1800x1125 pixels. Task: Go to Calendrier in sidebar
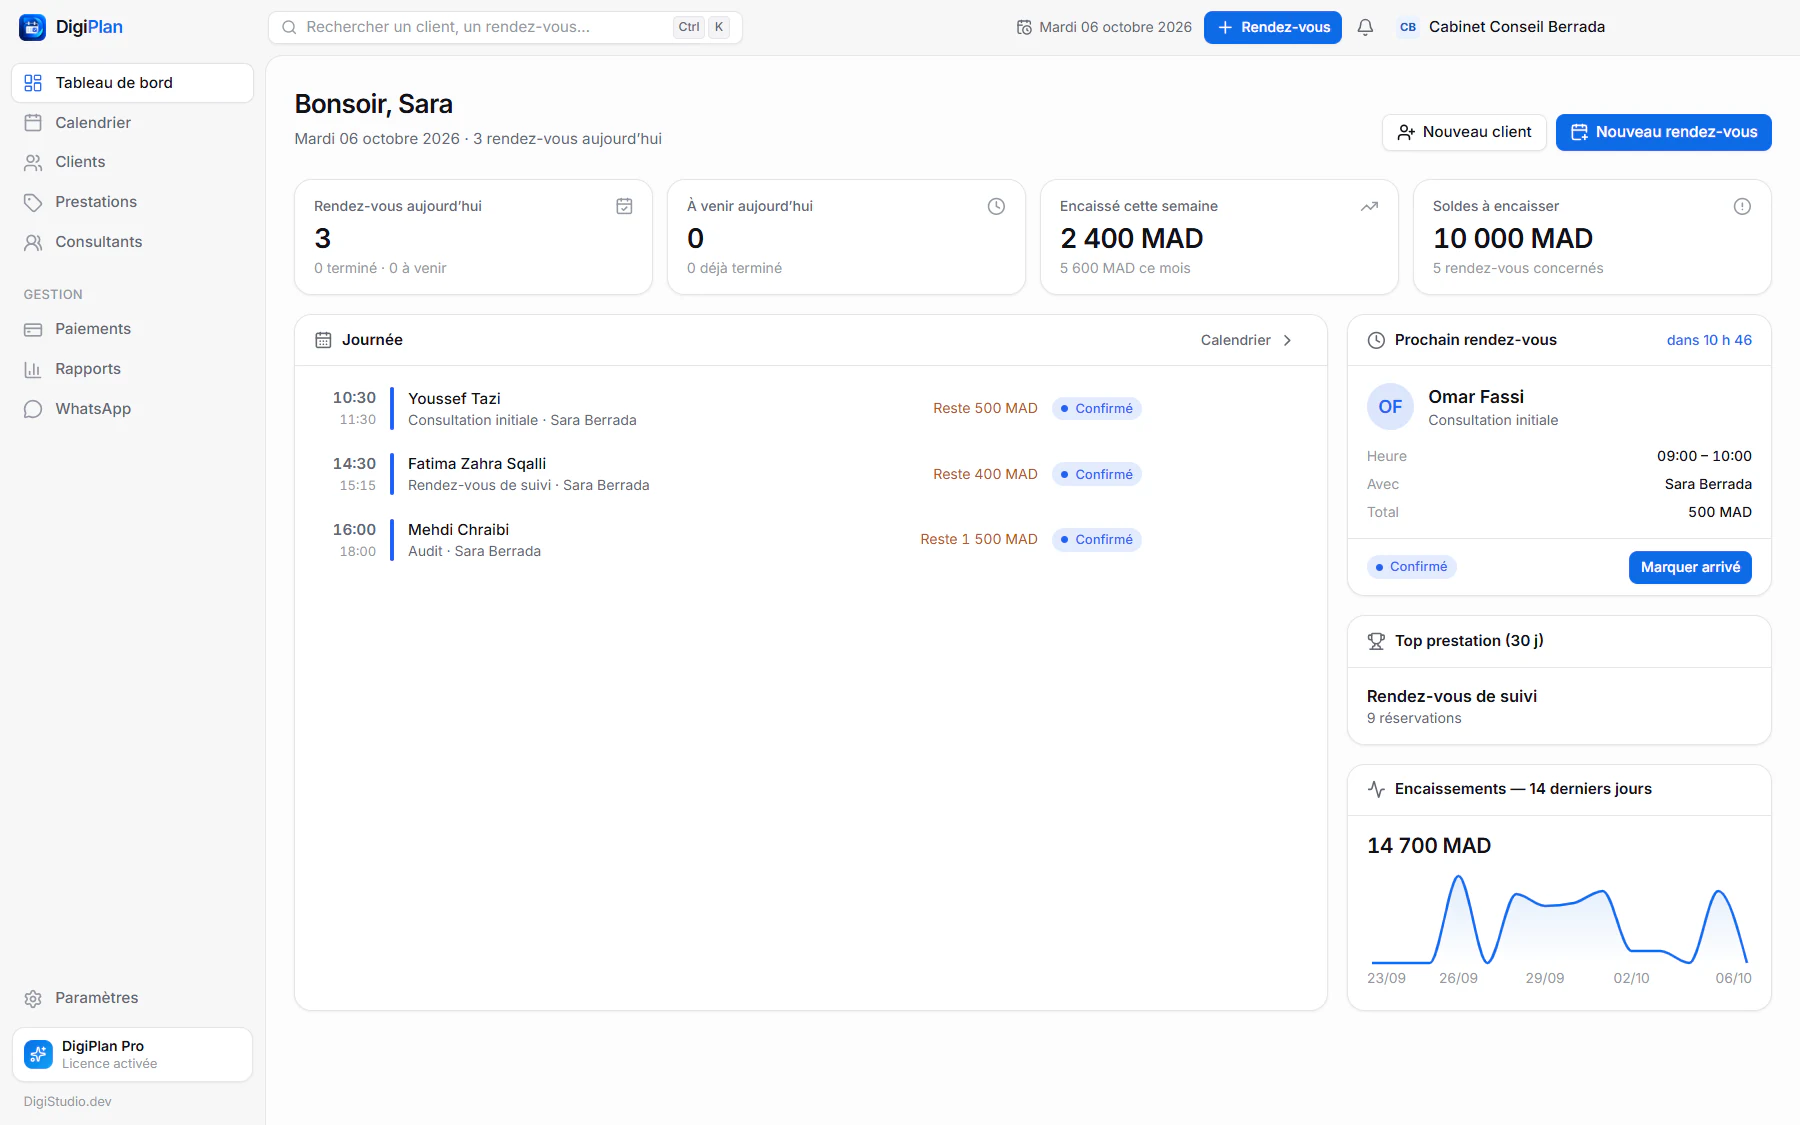coord(132,123)
